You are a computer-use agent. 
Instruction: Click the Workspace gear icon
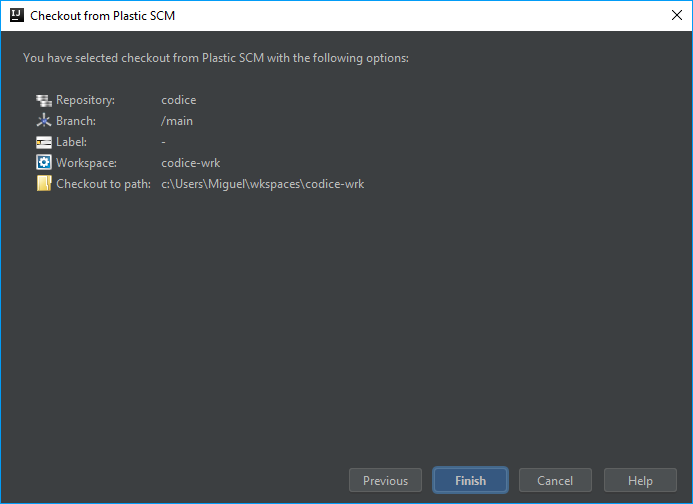click(x=44, y=163)
